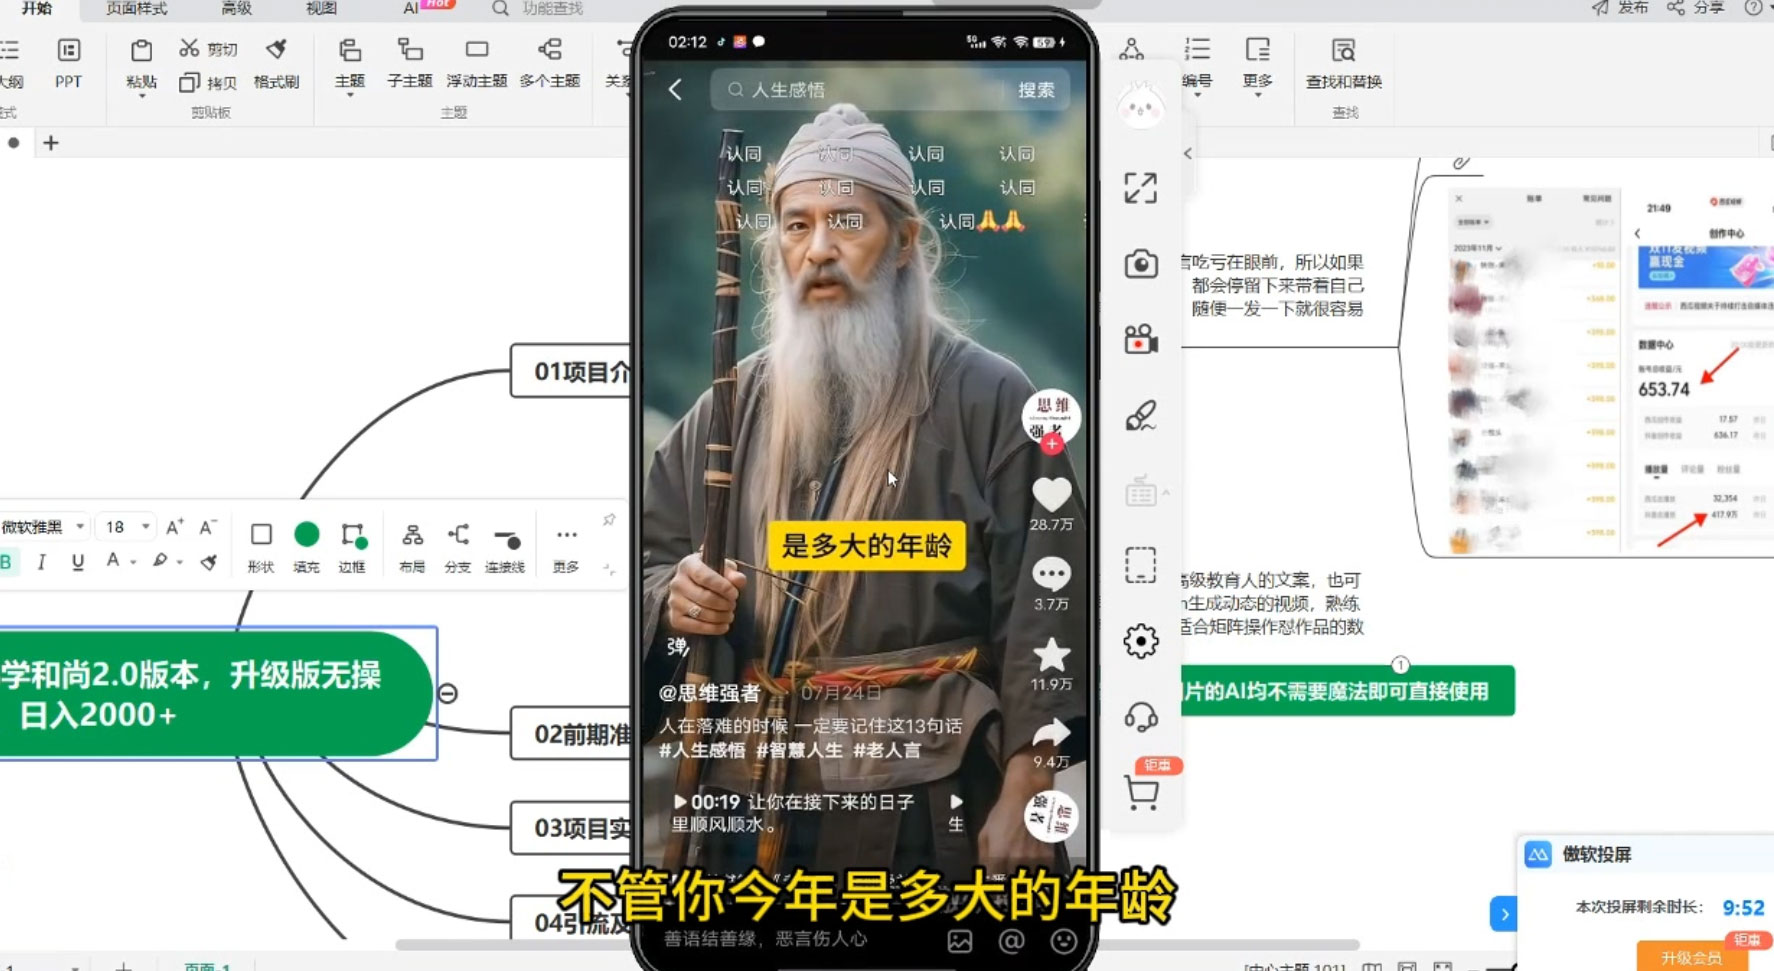Viewport: 1774px width, 971px height.
Task: Toggle underline formatting
Action: click(x=77, y=563)
